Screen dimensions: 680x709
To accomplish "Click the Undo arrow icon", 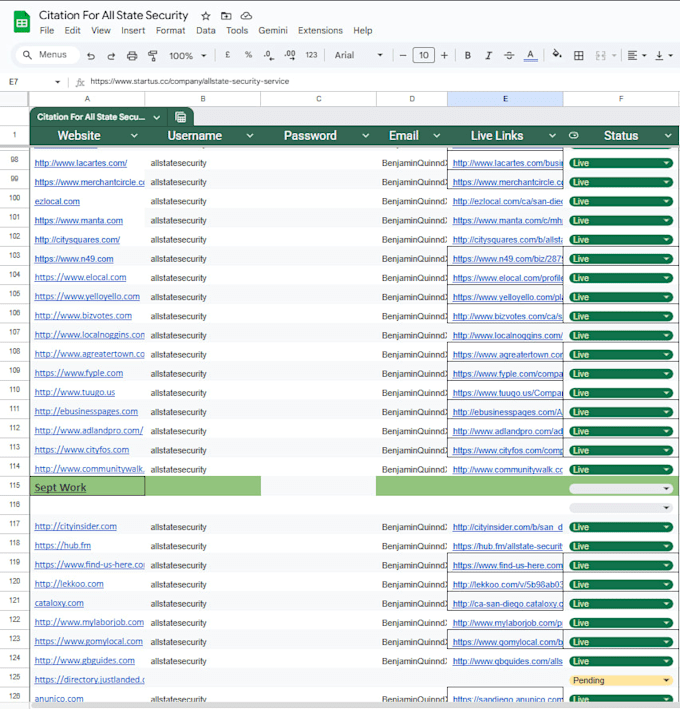I will 91,56.
